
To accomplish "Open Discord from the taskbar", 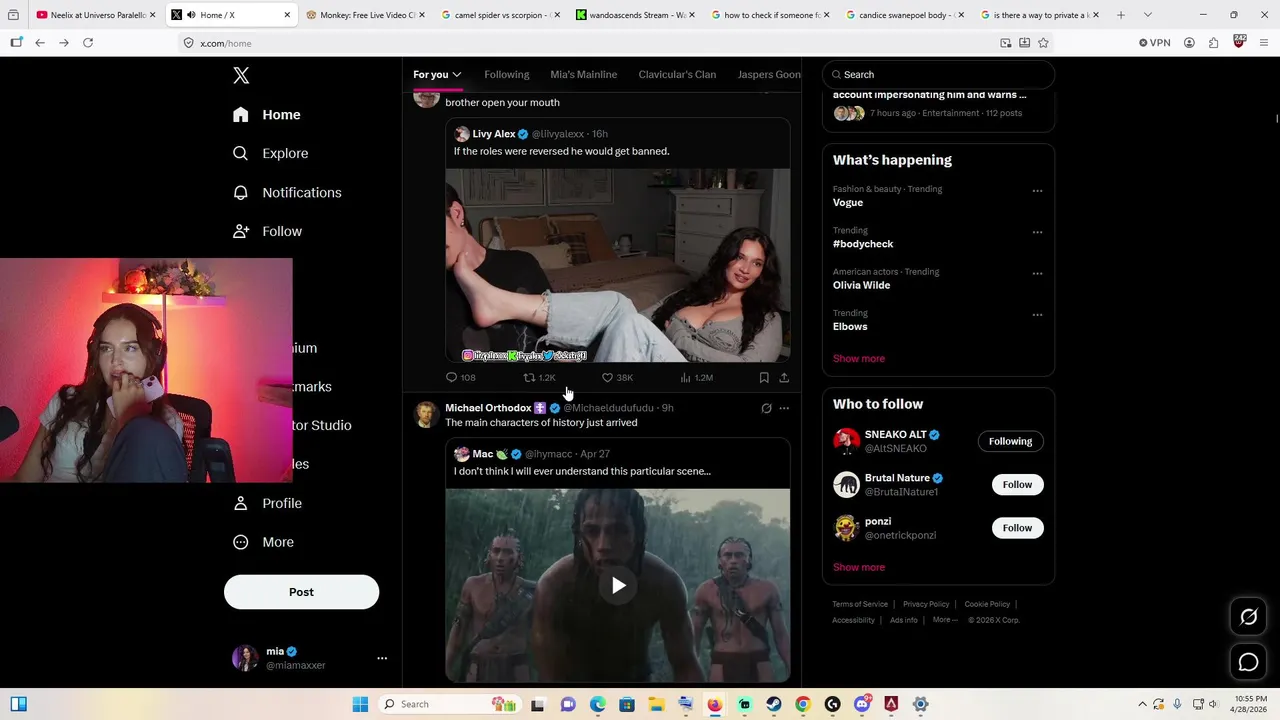I will click(862, 704).
